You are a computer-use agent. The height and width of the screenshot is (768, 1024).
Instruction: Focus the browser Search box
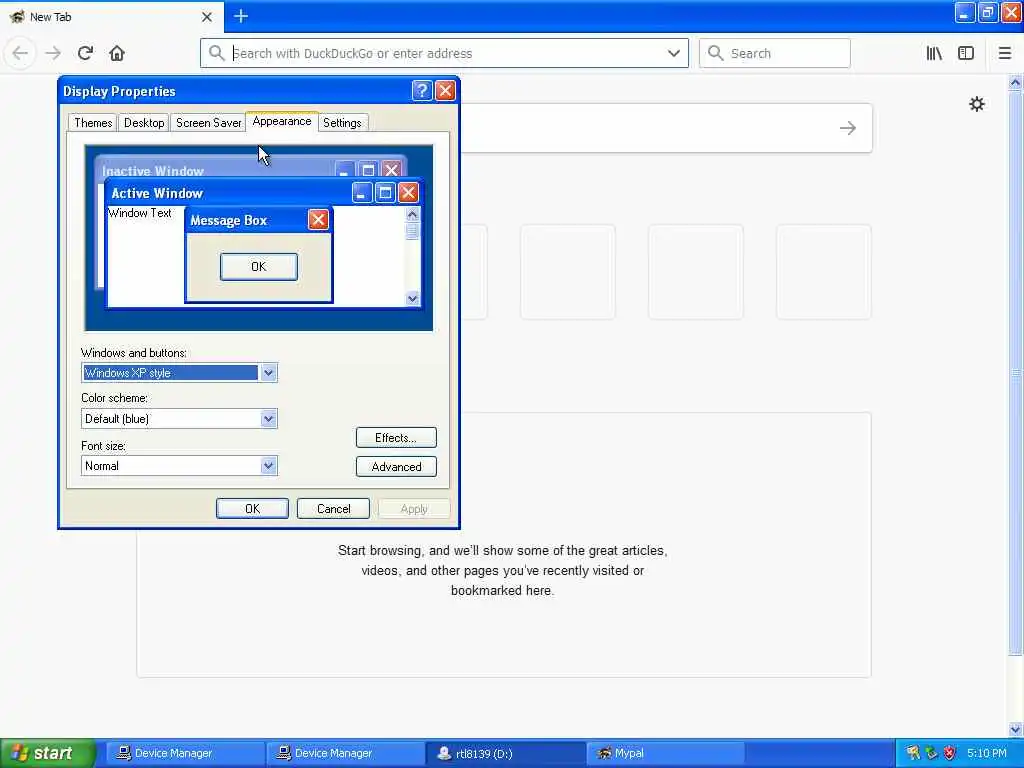point(775,53)
